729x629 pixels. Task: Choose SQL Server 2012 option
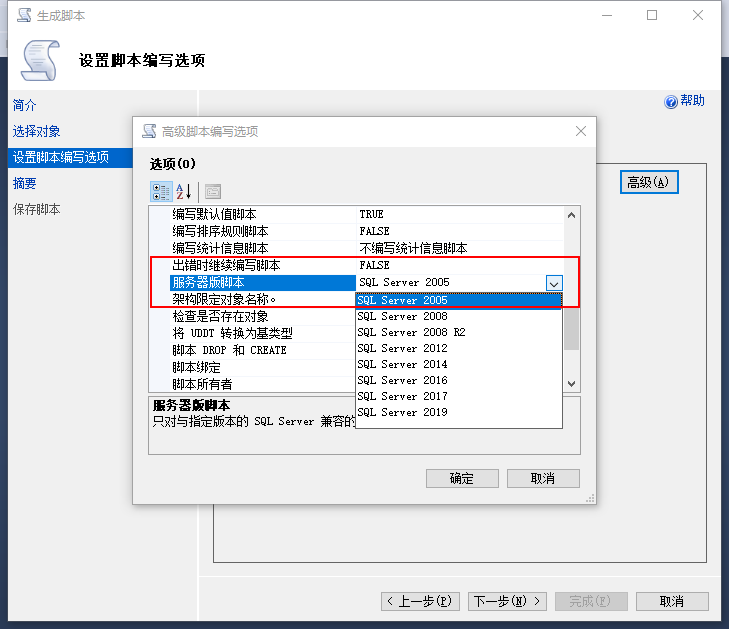(x=458, y=348)
